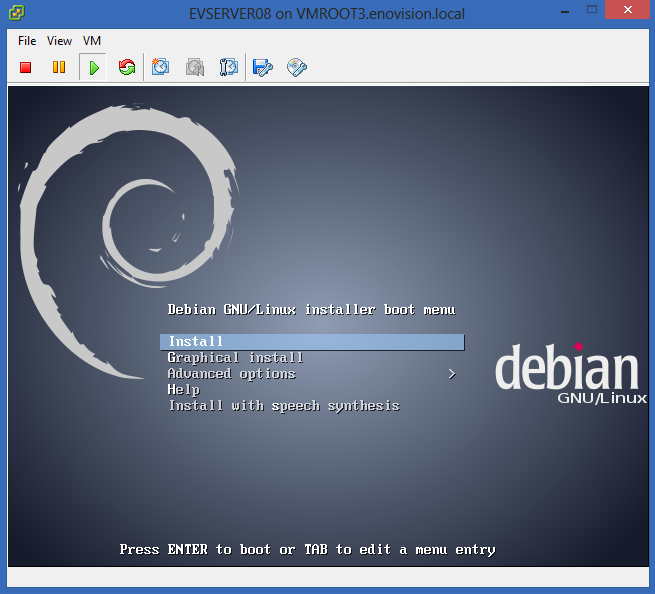Suspend the virtual machine with the pause icon

click(59, 67)
